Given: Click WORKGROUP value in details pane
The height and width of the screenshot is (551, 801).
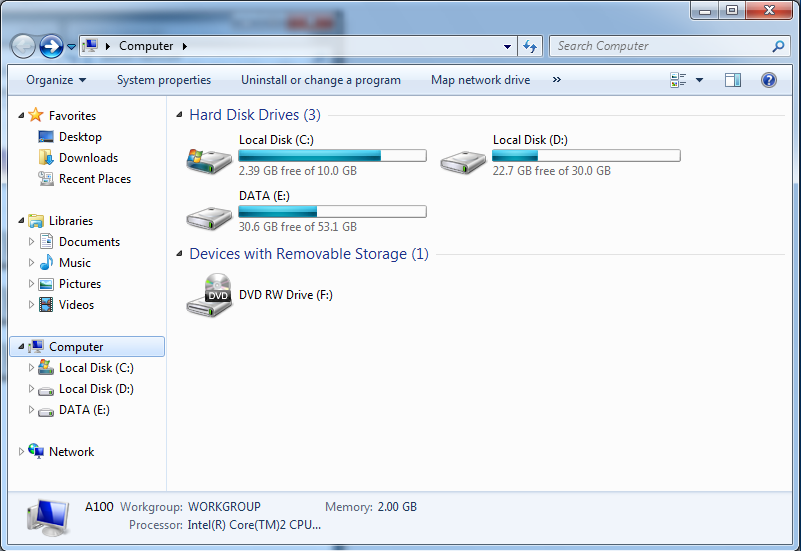Looking at the screenshot, I should coord(224,507).
